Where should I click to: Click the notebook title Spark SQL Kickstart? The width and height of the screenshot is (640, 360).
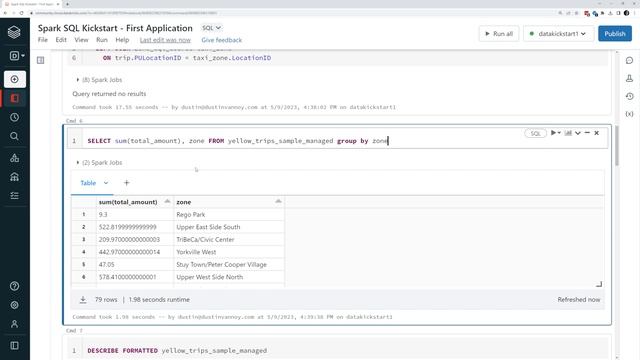pos(115,28)
